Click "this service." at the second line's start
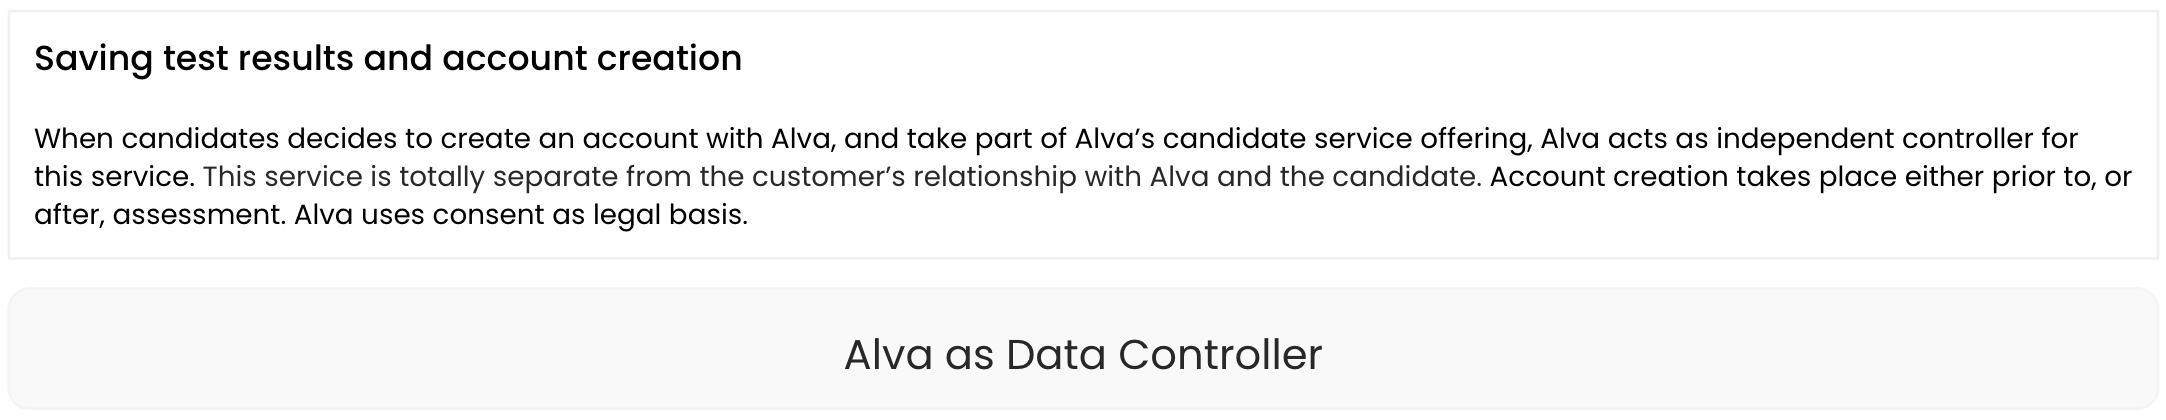 click(113, 177)
